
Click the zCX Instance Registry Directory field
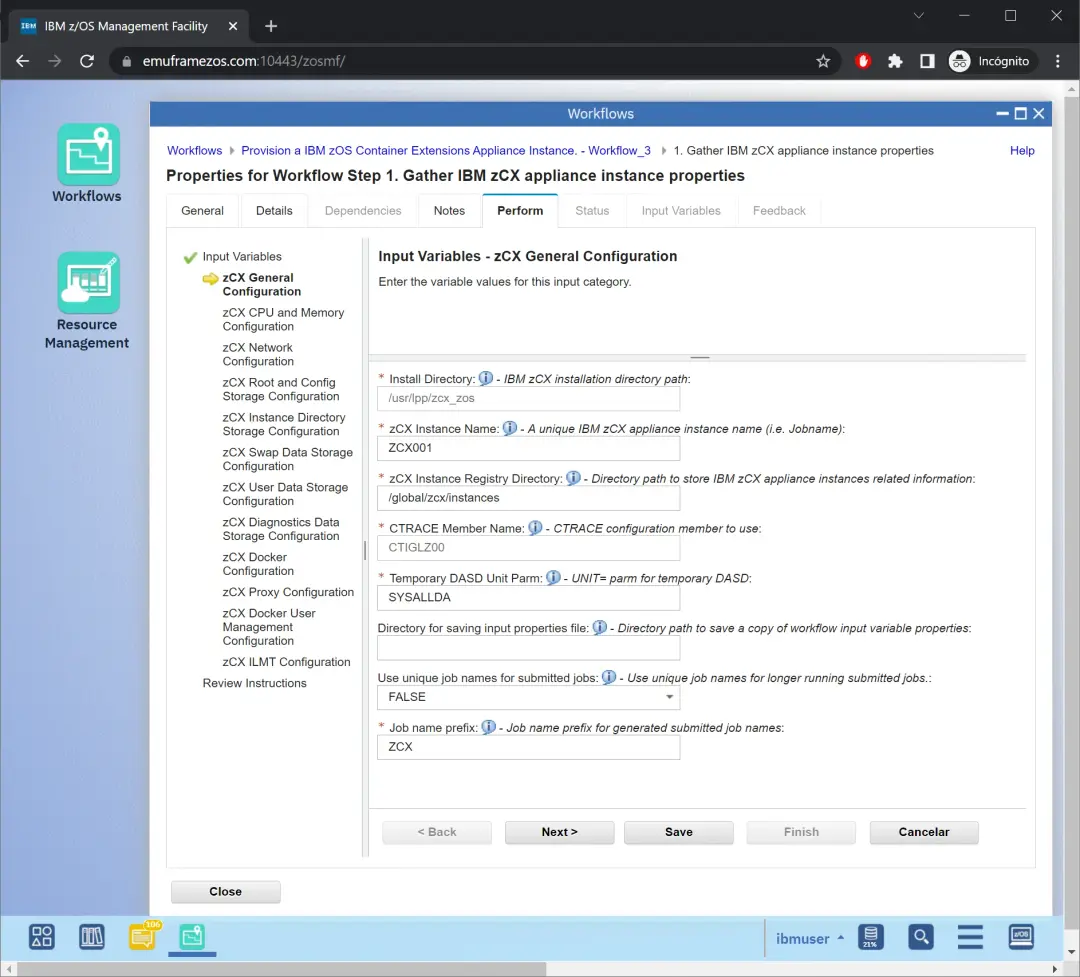tap(528, 497)
